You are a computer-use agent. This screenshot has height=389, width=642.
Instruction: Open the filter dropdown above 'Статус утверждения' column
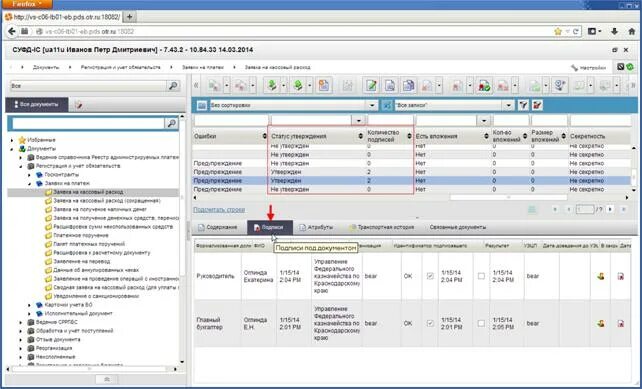coord(359,120)
